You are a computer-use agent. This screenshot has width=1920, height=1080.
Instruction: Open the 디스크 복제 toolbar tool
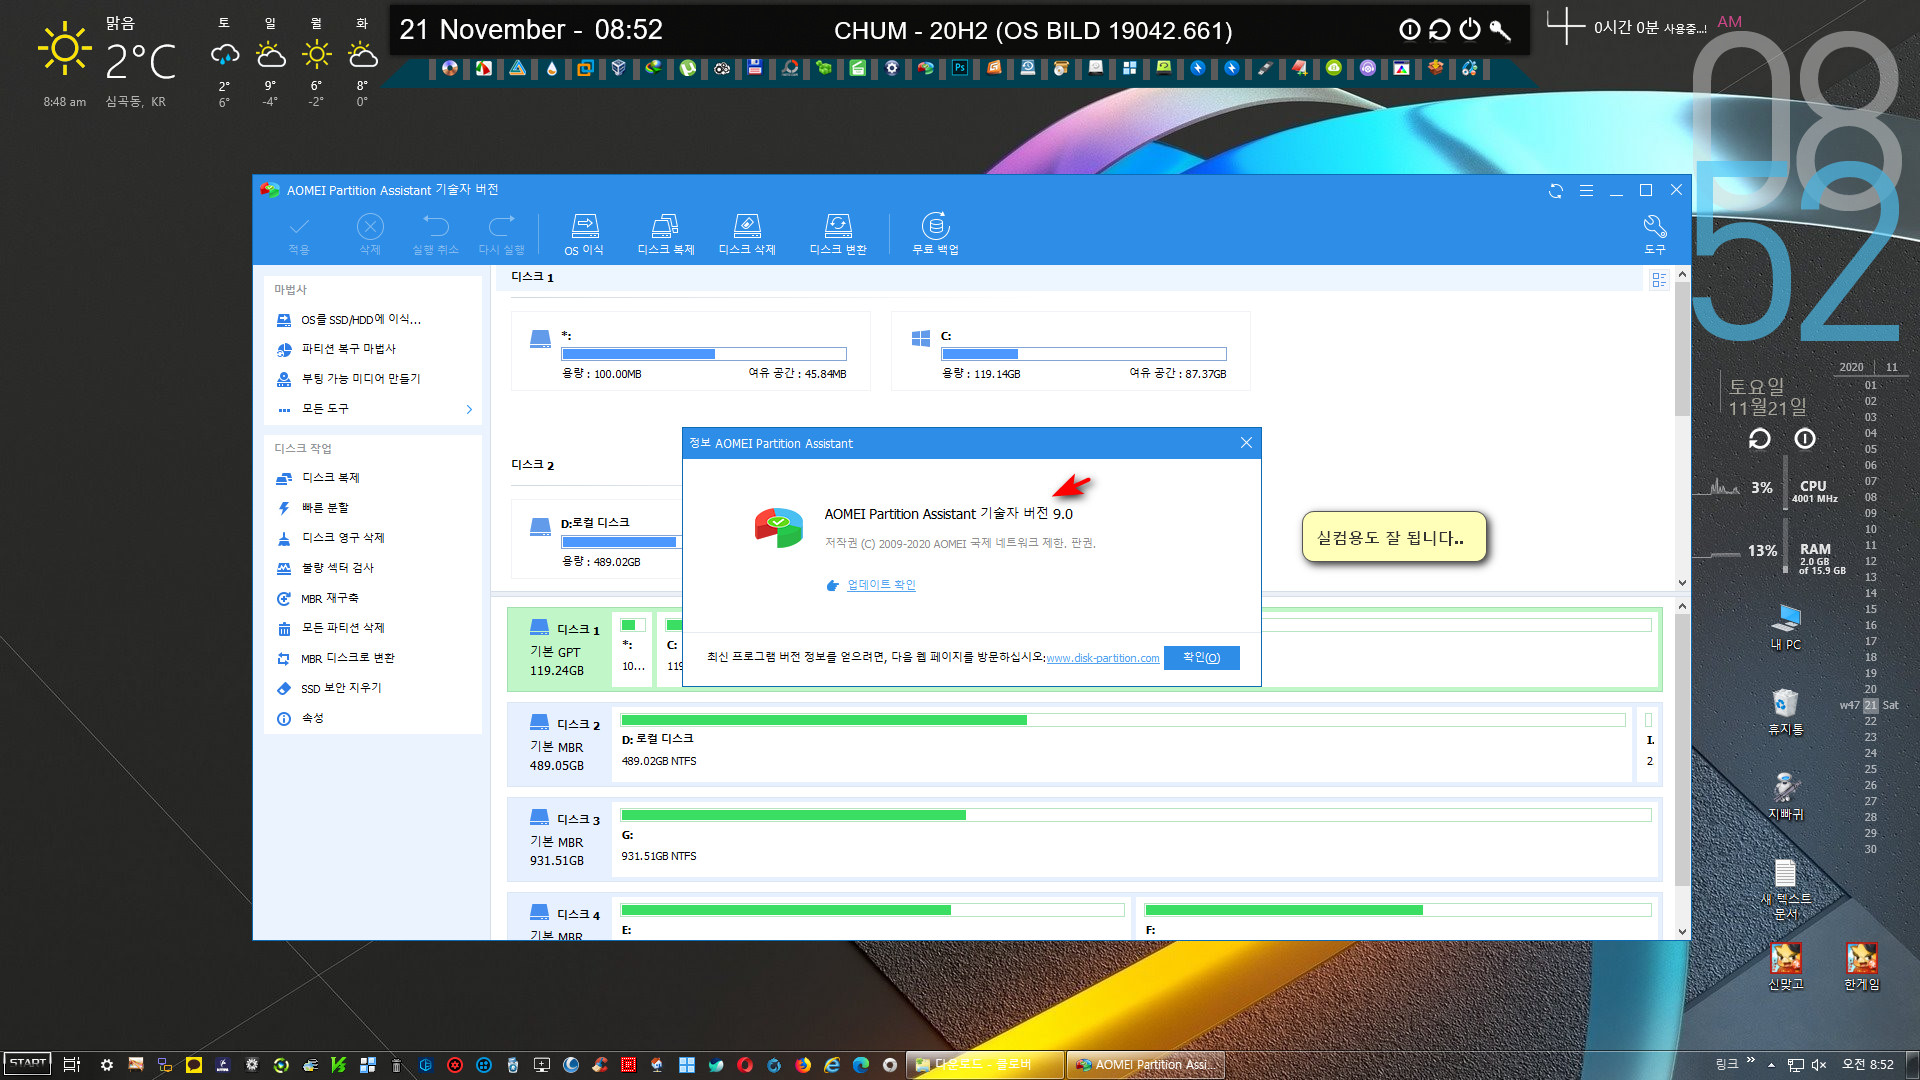pos(666,234)
